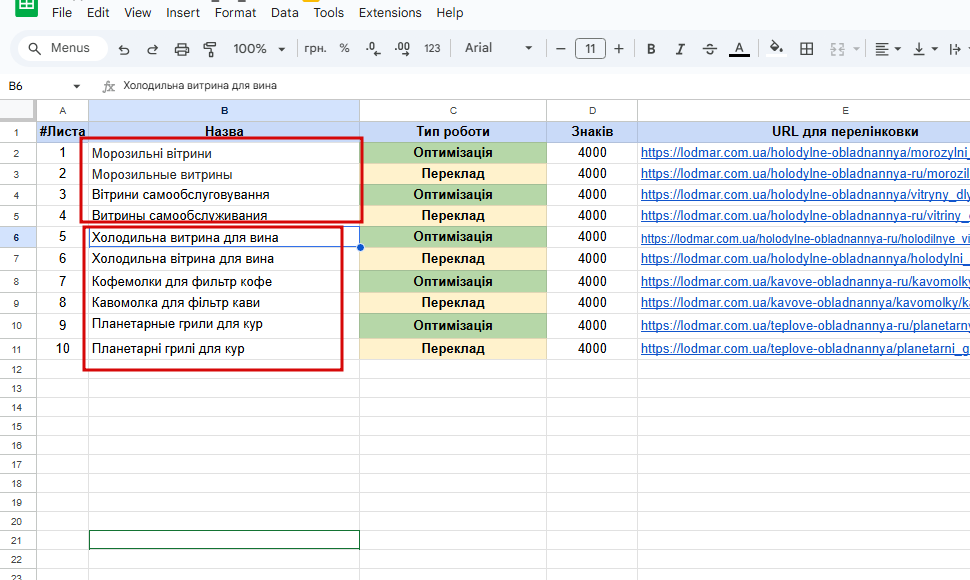Select cell 'Кофемолки для фильтр кофе'
Image resolution: width=970 pixels, height=580 pixels.
(x=224, y=281)
